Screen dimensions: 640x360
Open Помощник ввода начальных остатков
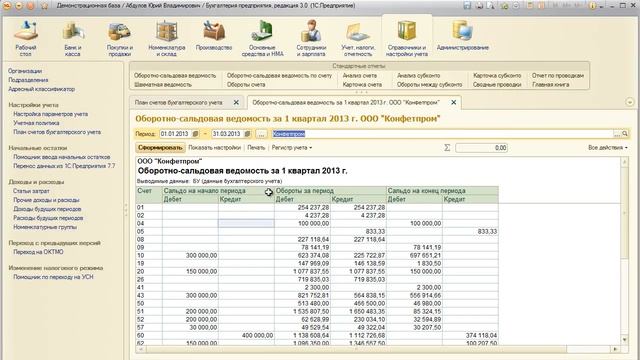click(62, 157)
